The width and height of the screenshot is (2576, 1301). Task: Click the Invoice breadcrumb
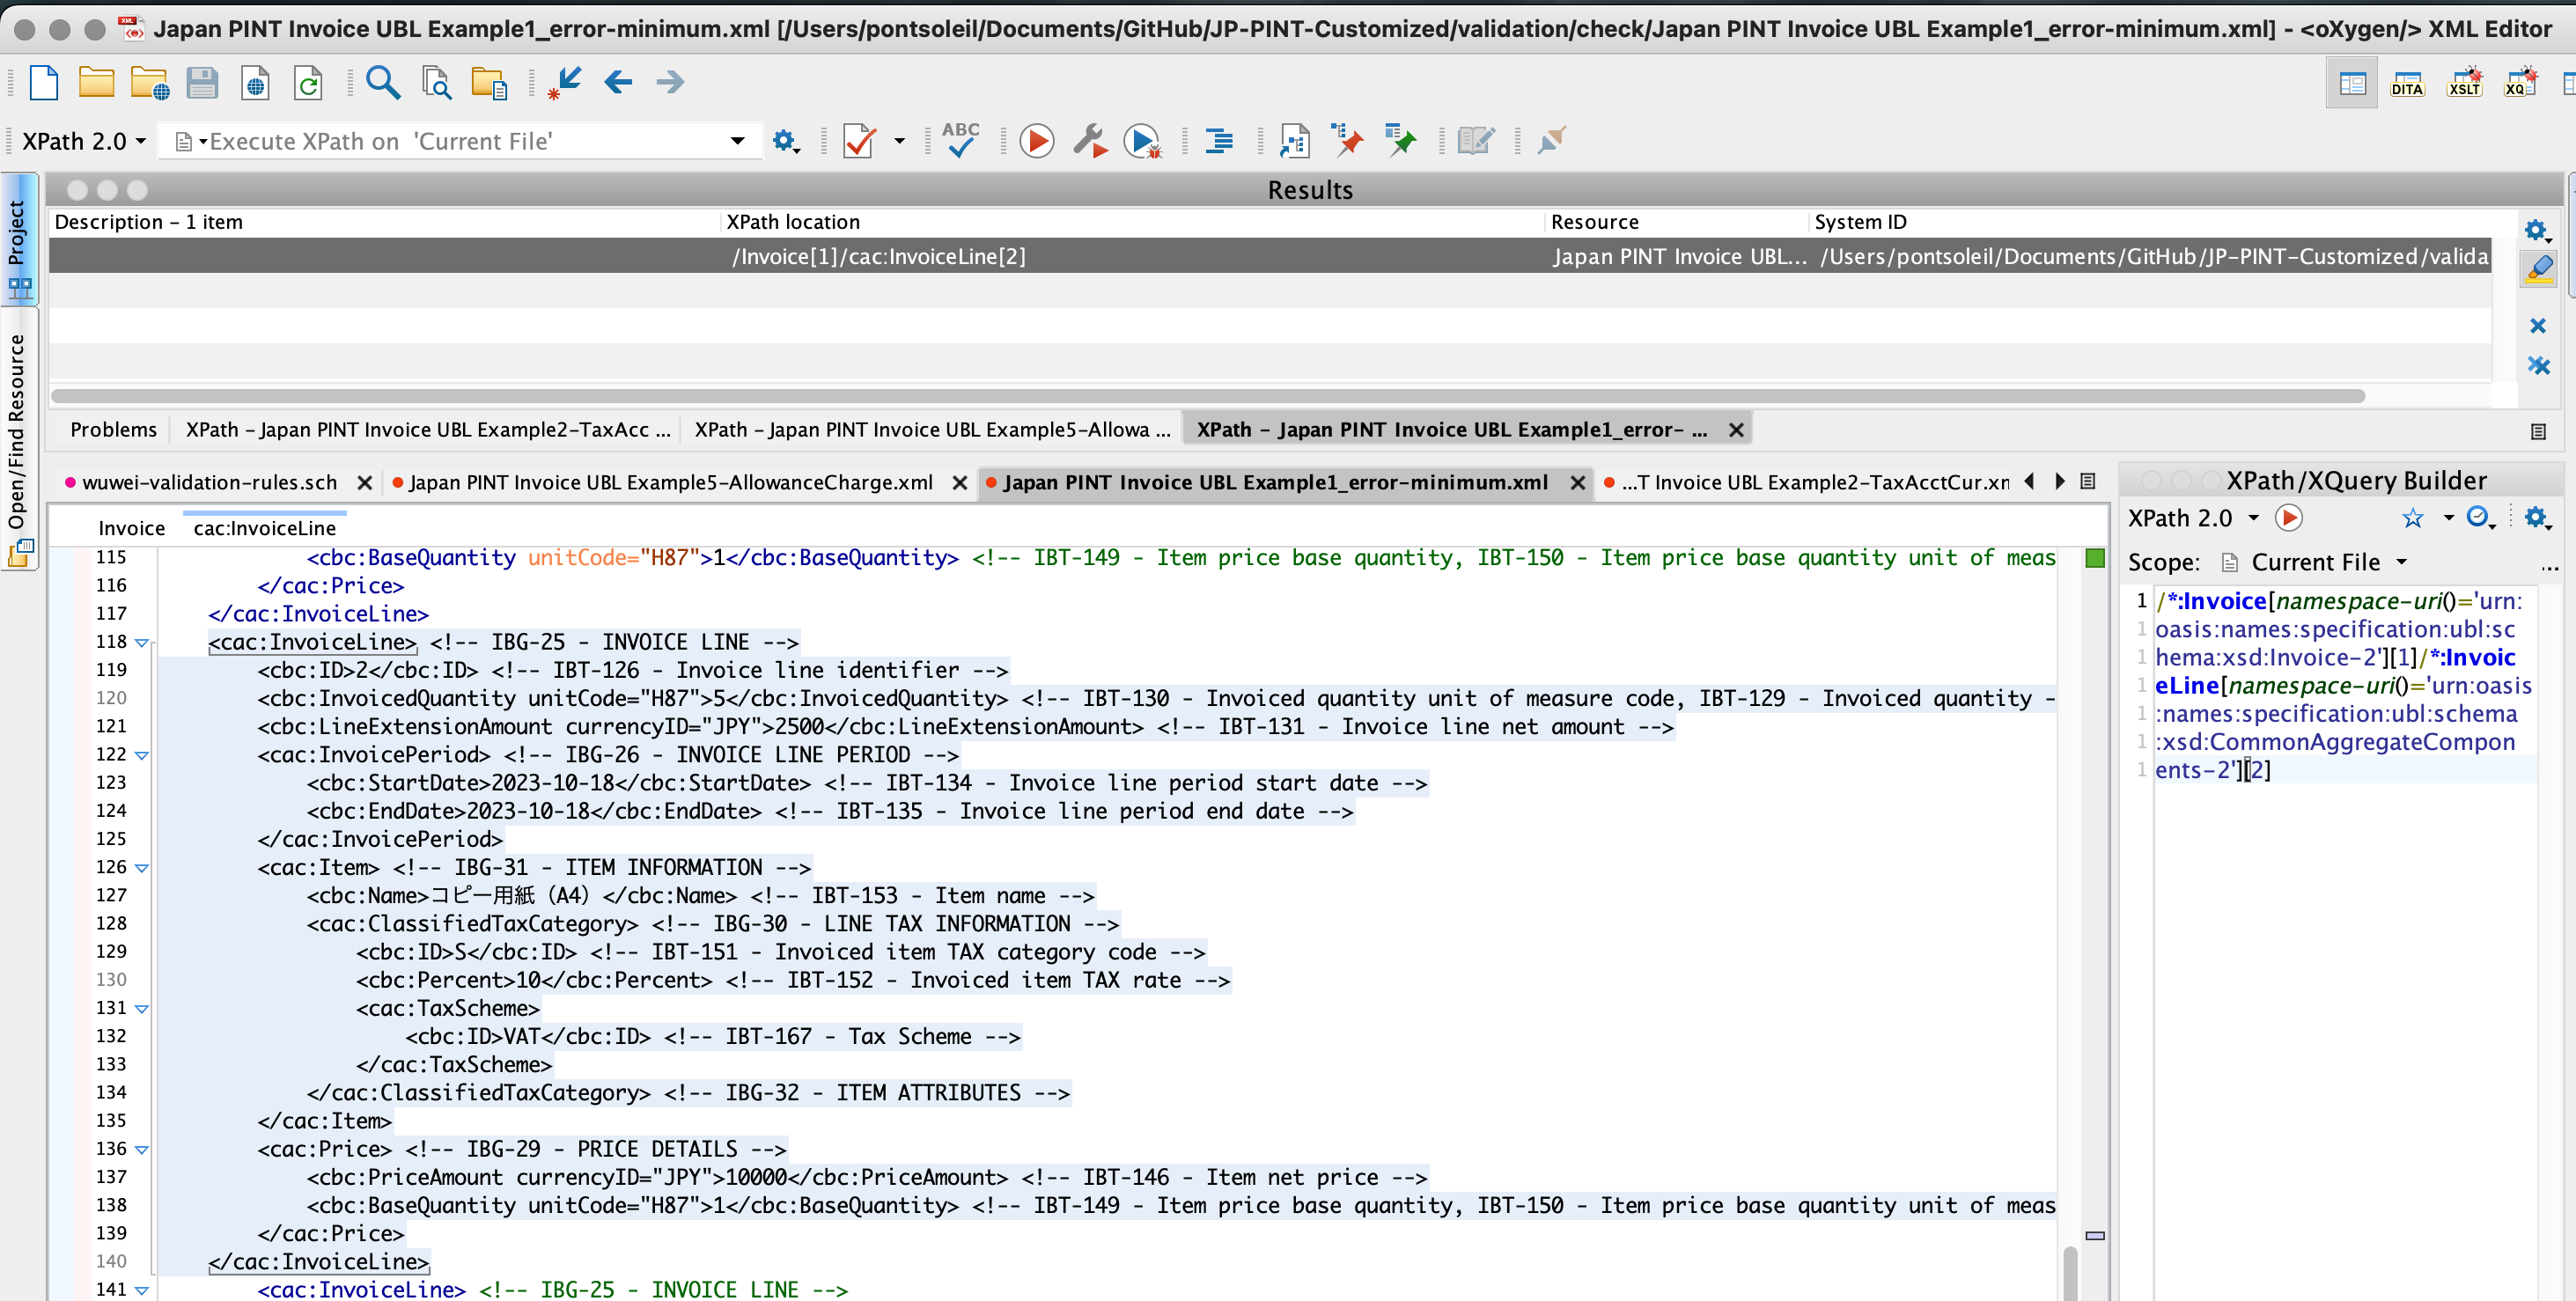(x=131, y=528)
